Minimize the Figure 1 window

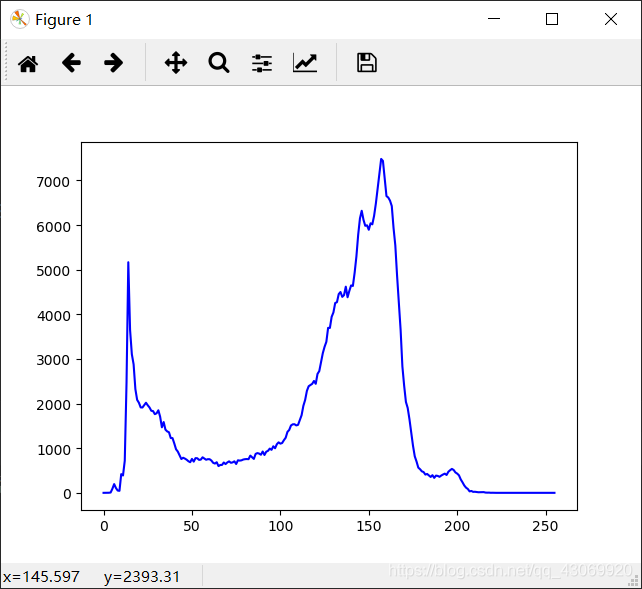click(x=494, y=19)
